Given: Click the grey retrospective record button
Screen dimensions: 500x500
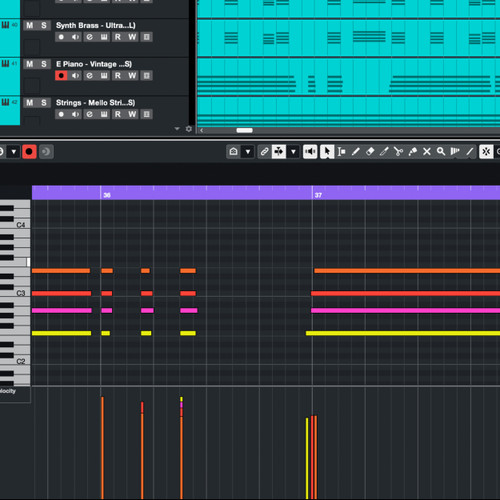Looking at the screenshot, I should click(x=46, y=152).
